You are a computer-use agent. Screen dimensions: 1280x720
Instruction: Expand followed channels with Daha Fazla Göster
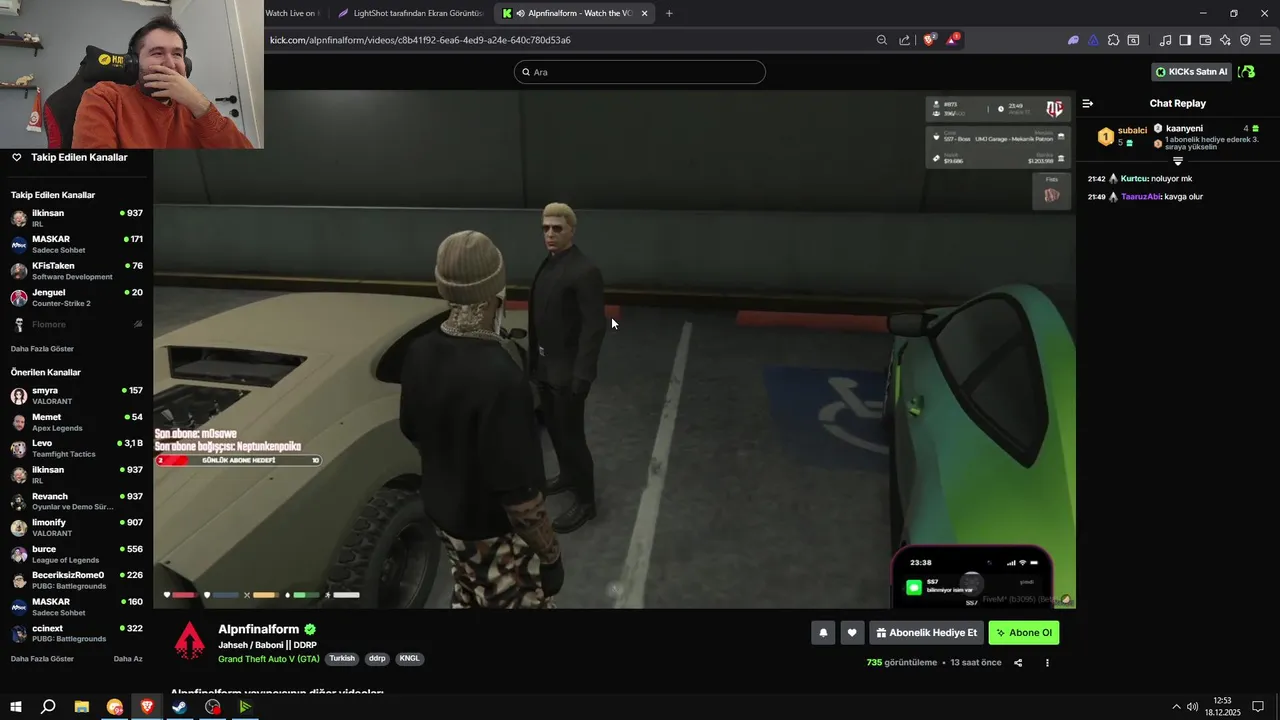[42, 349]
